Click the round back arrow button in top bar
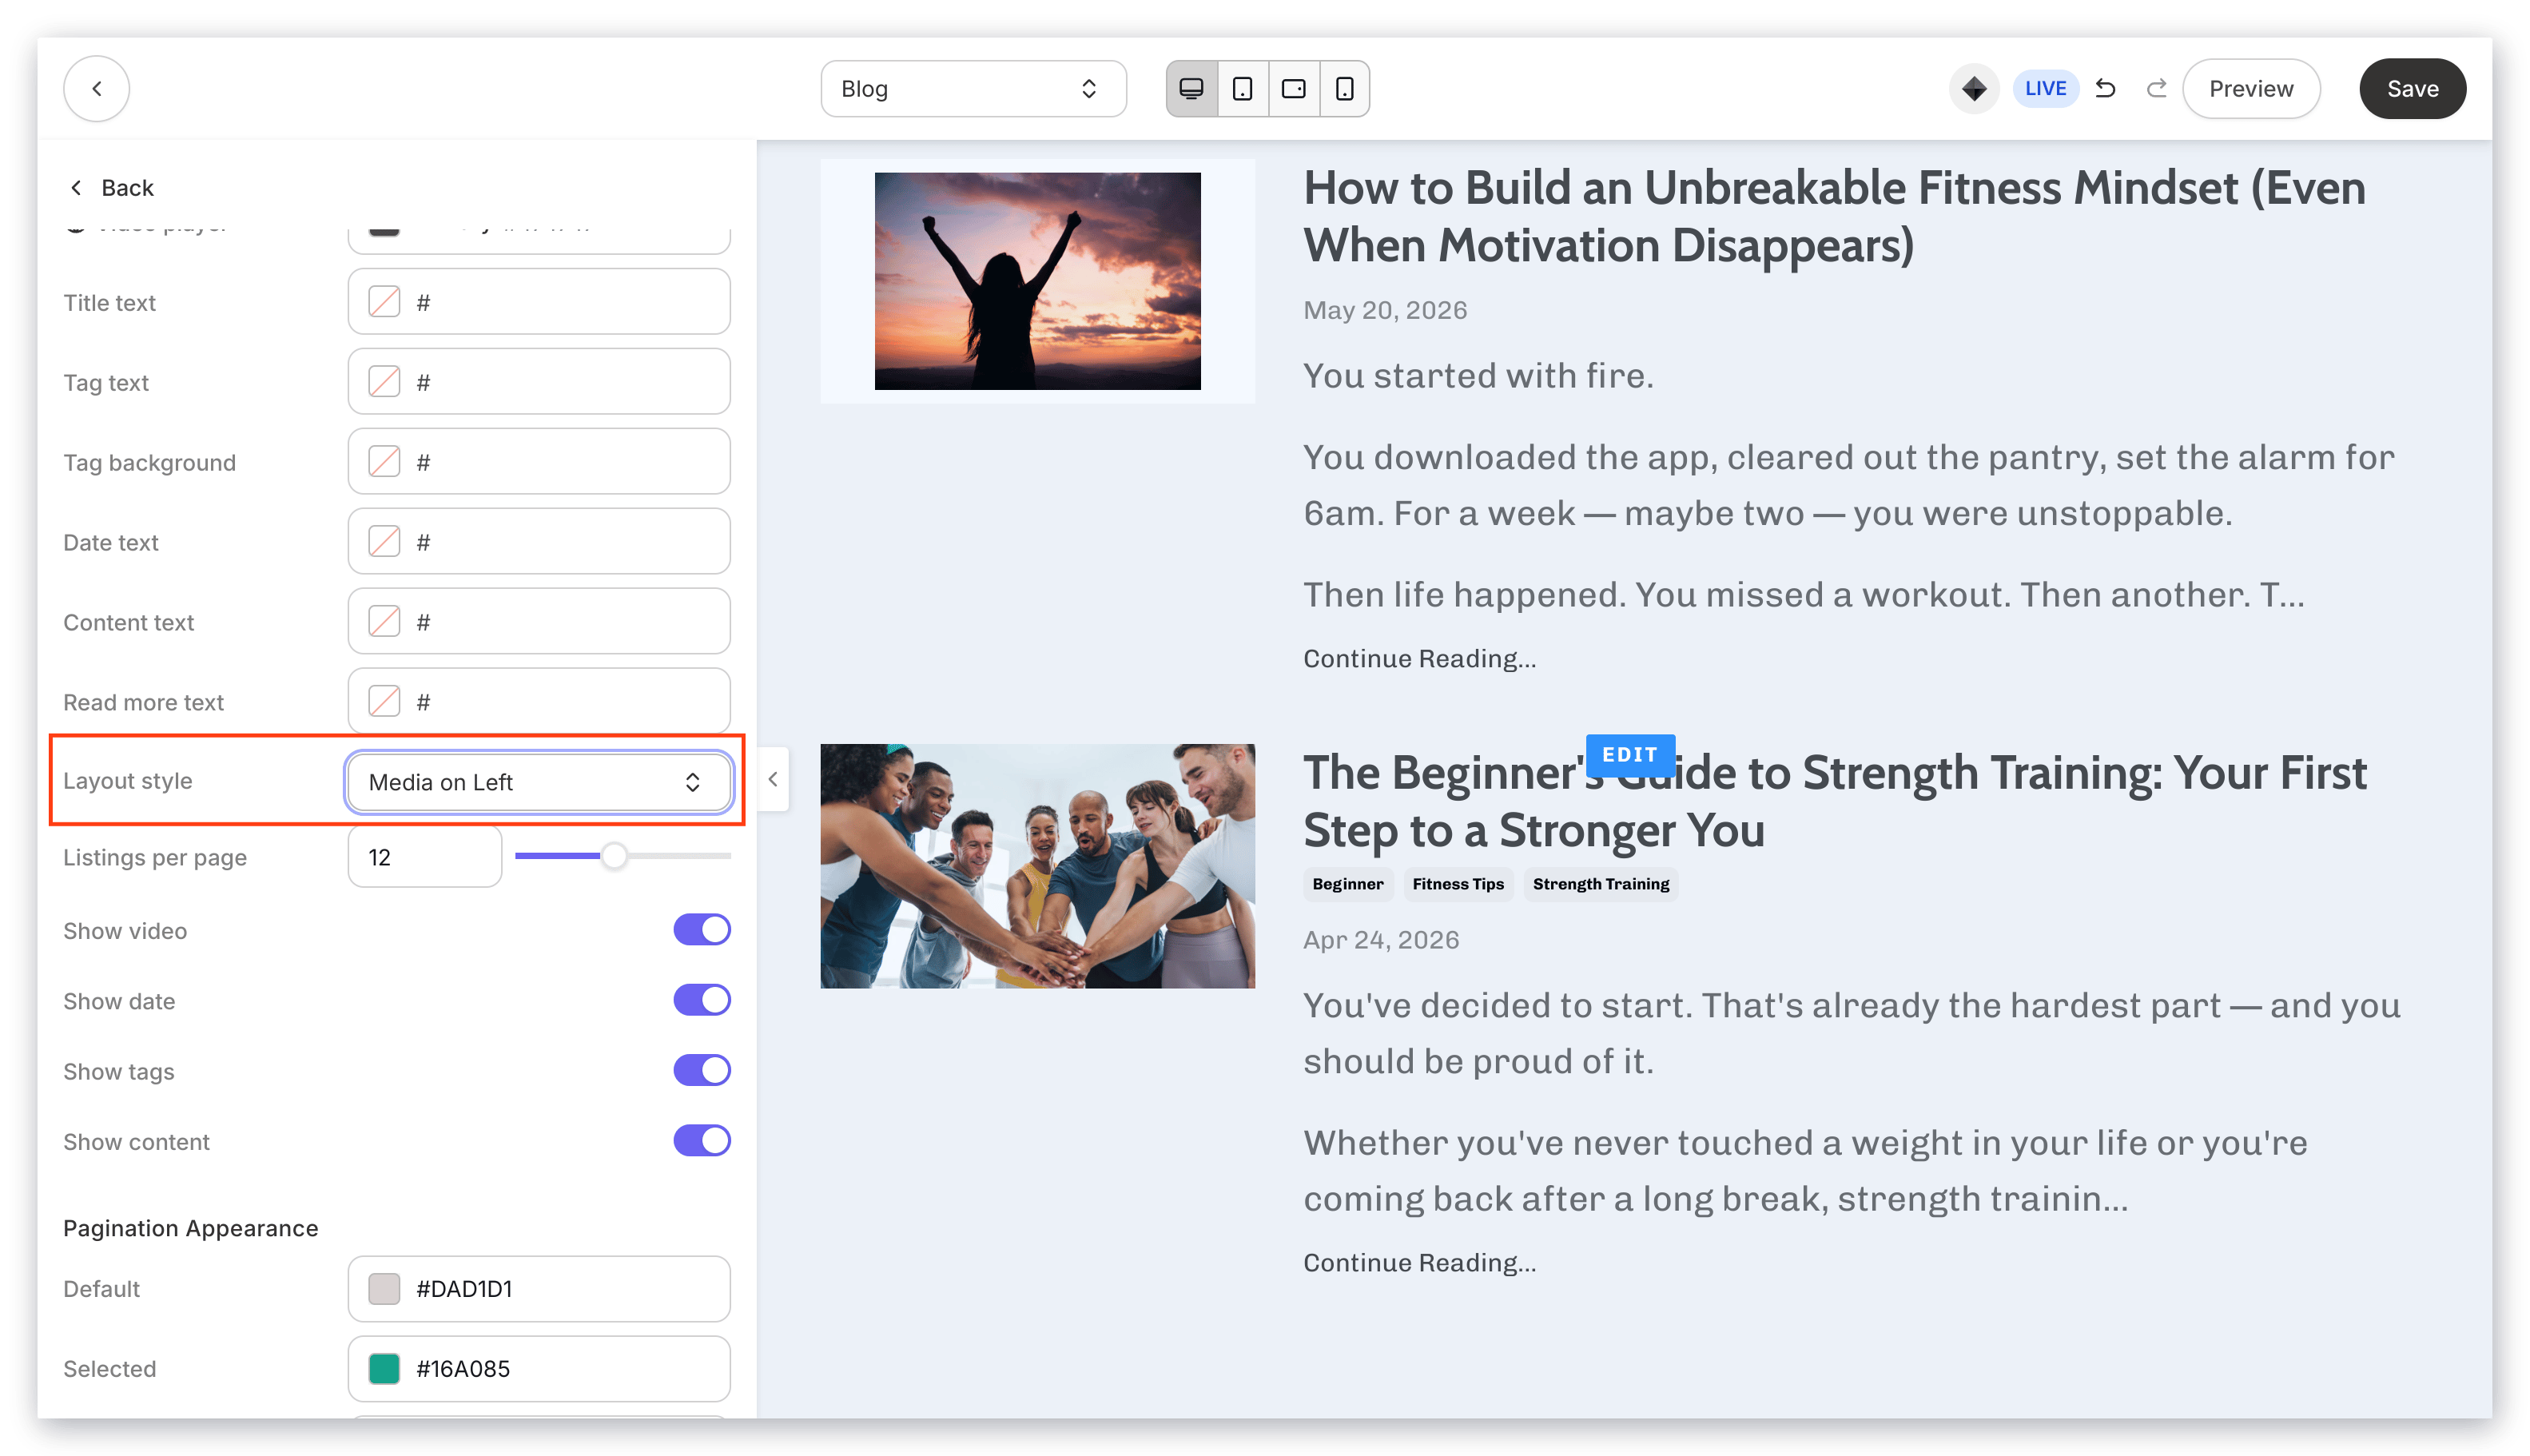 [x=96, y=89]
